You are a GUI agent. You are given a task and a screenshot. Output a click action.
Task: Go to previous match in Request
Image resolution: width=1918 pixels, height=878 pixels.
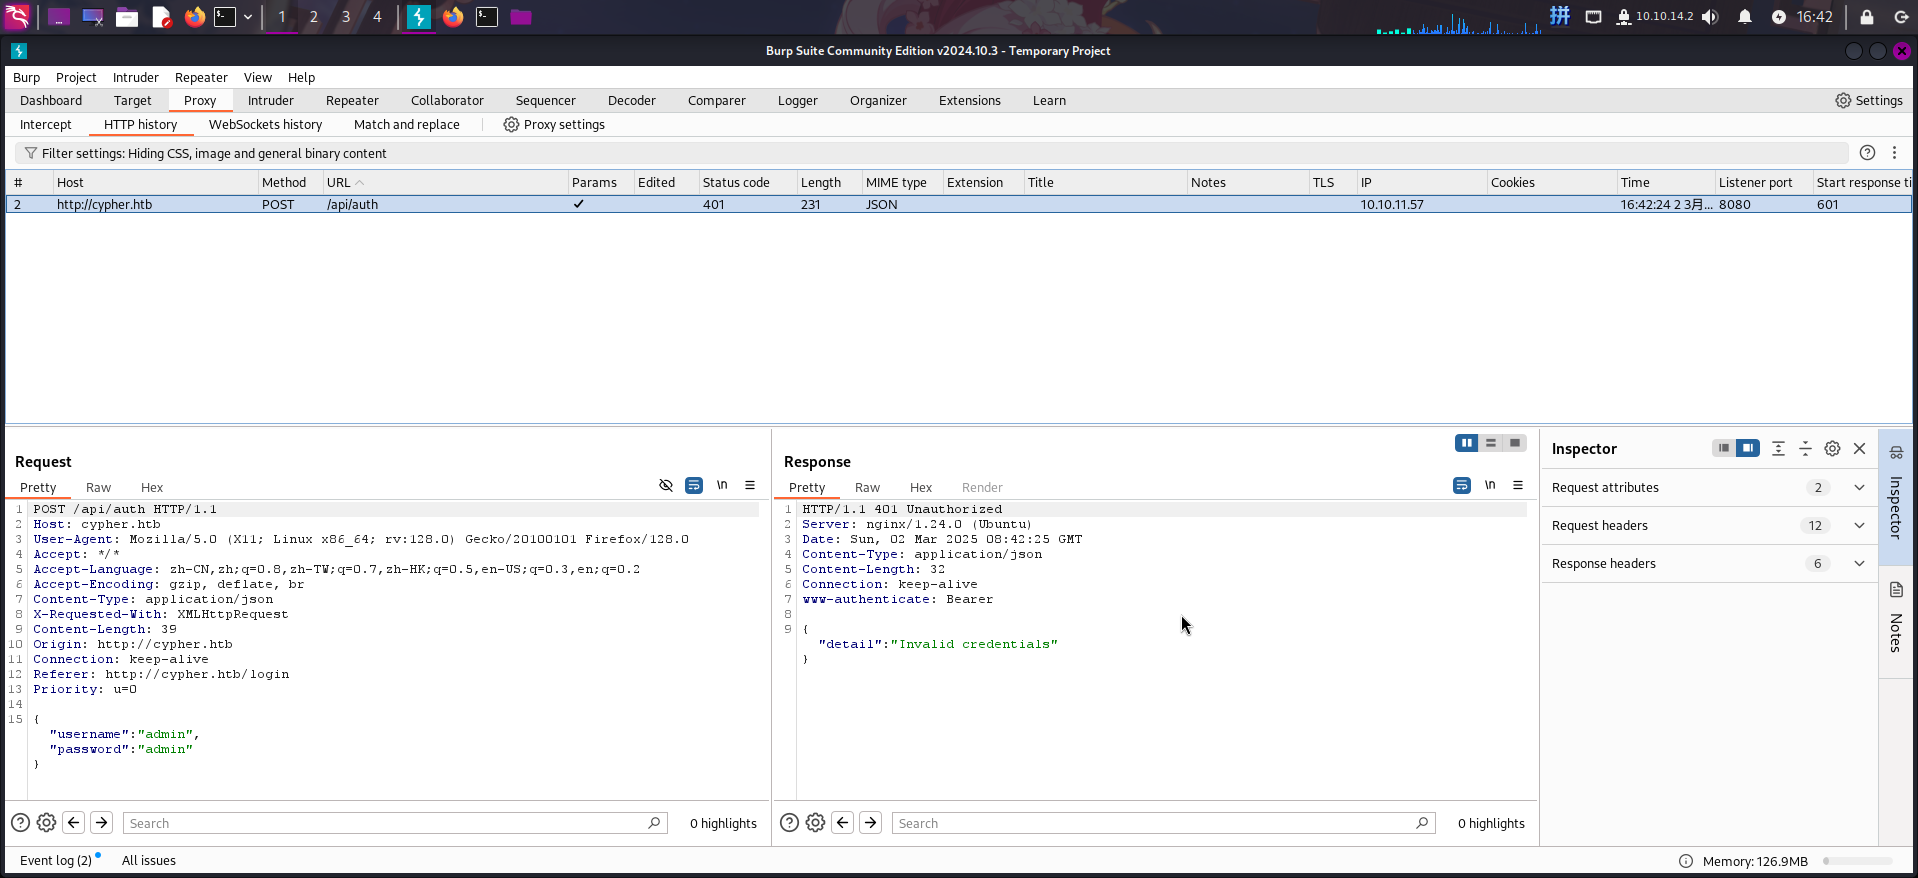click(74, 823)
